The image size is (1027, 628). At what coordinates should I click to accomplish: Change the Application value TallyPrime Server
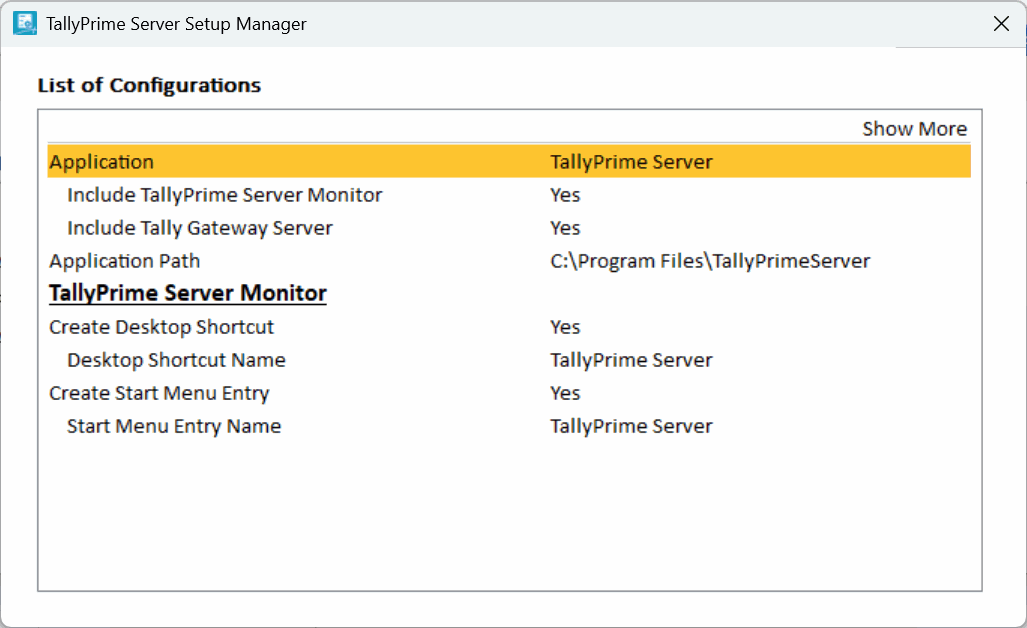point(631,162)
